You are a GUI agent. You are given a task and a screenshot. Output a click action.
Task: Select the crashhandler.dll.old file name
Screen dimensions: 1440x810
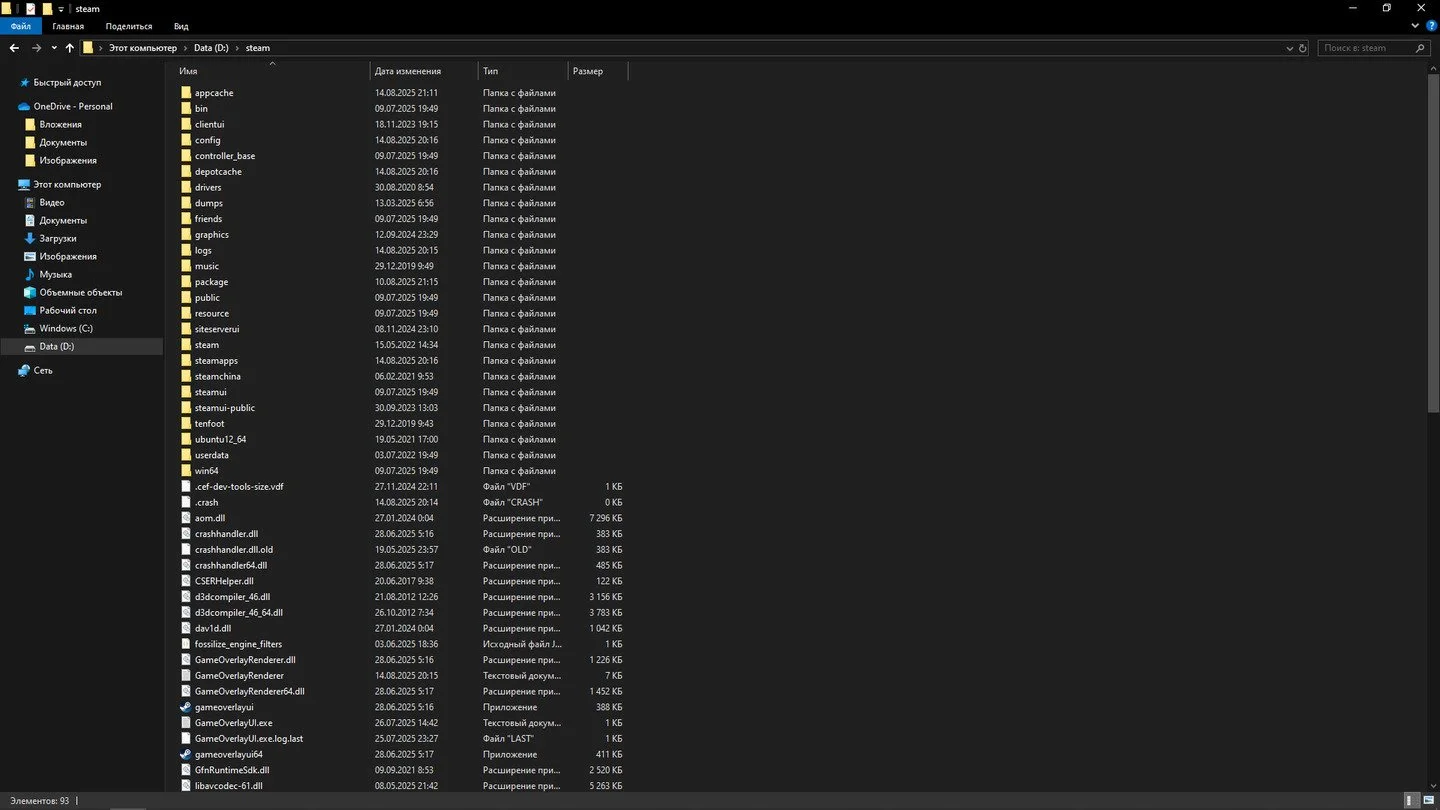tap(234, 549)
